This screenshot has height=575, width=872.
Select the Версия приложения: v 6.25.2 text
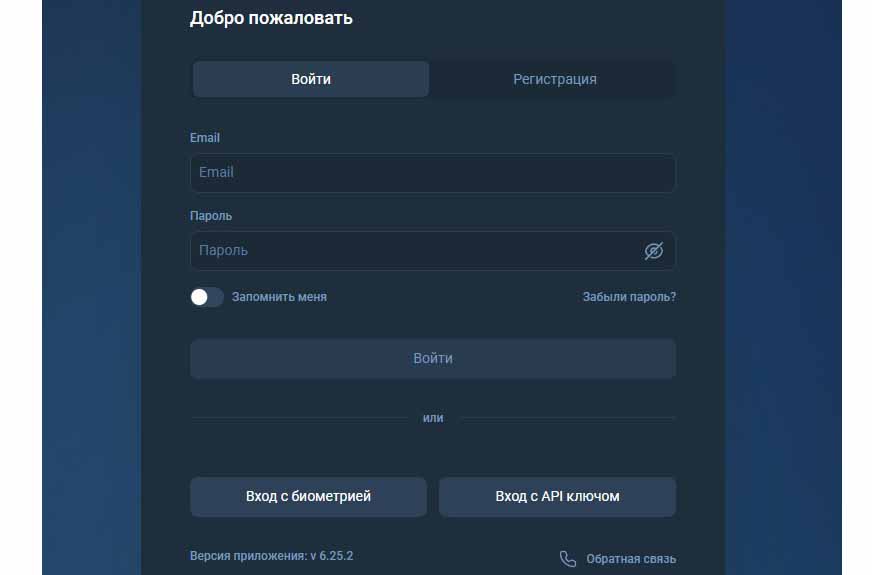(271, 556)
